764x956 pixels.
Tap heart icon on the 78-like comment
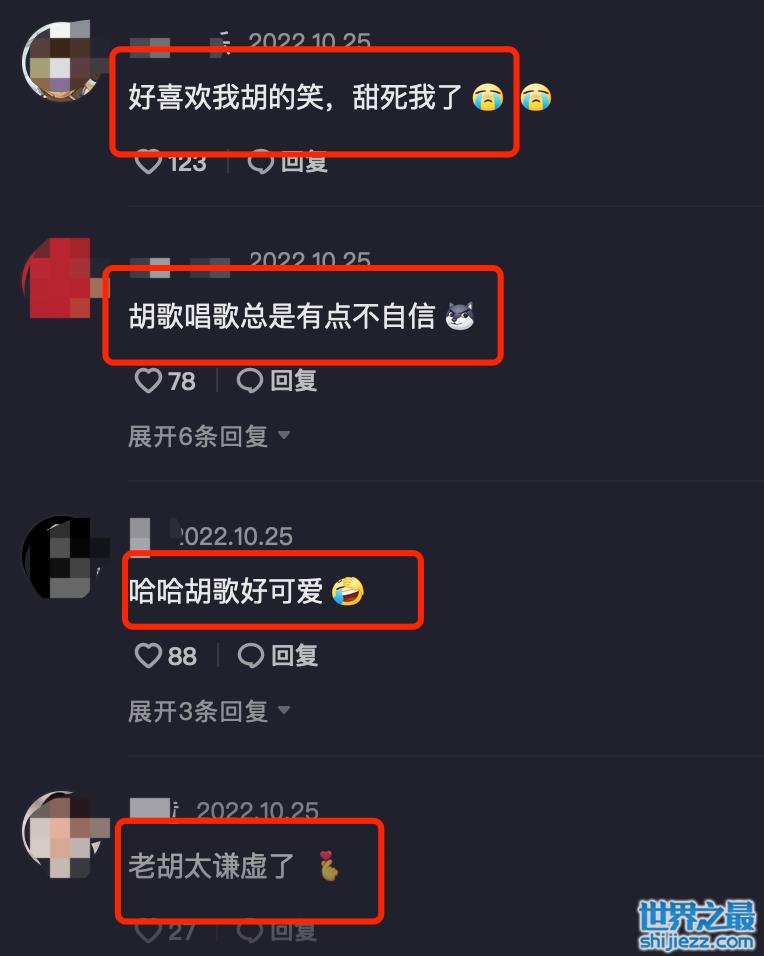point(148,381)
